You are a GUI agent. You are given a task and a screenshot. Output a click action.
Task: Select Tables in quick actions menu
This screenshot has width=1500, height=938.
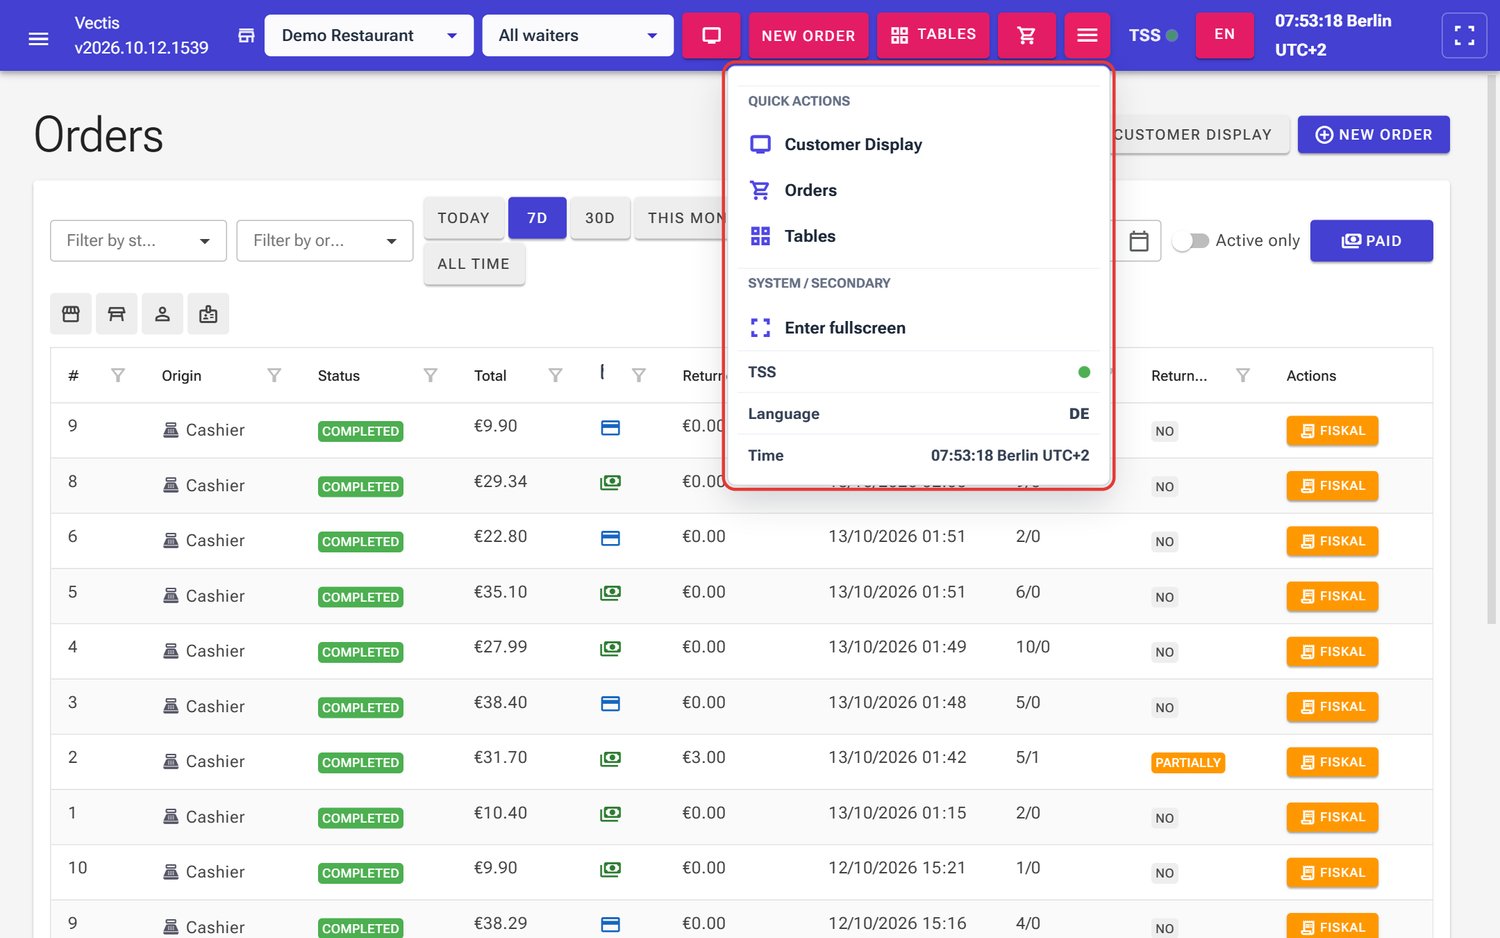tap(918, 236)
